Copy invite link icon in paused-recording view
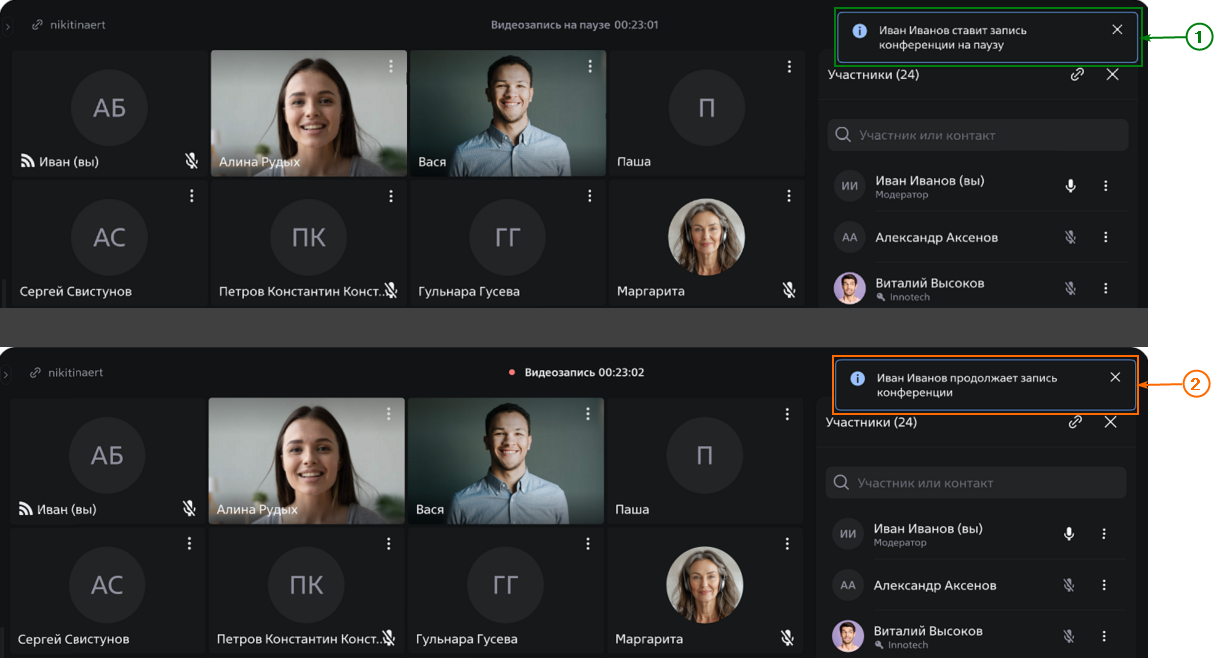Image resolution: width=1220 pixels, height=660 pixels. (1077, 74)
